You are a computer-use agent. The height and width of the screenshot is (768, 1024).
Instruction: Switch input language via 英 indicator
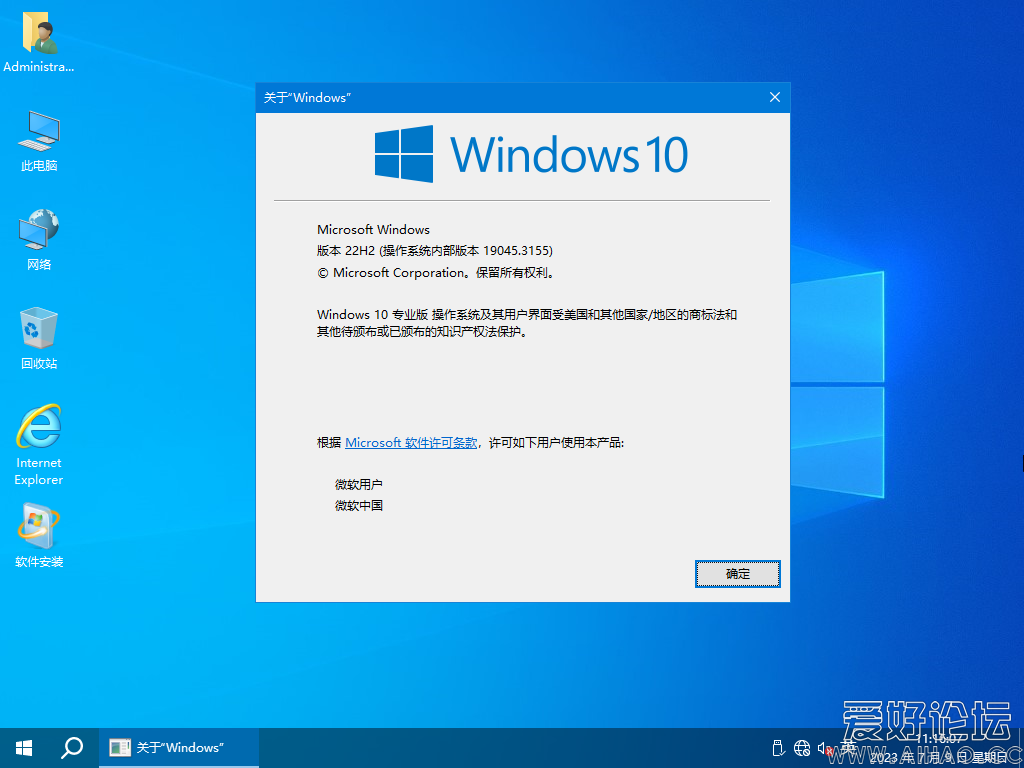(x=848, y=748)
